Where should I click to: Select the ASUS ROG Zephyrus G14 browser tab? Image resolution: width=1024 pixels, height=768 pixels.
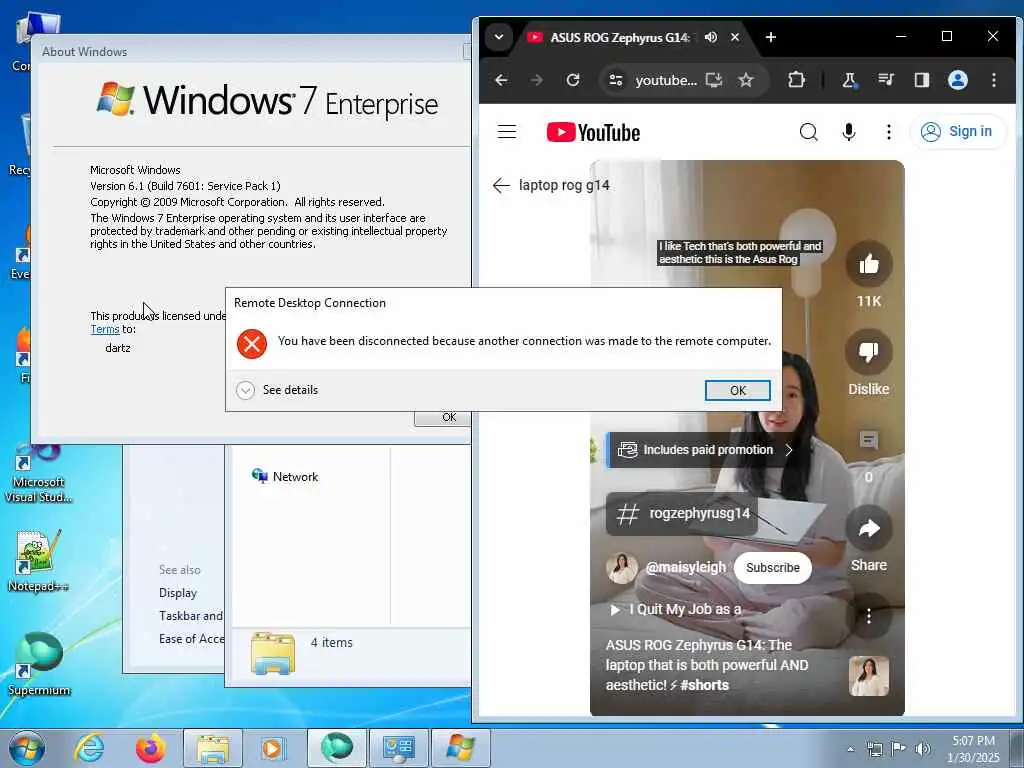pyautogui.click(x=619, y=37)
